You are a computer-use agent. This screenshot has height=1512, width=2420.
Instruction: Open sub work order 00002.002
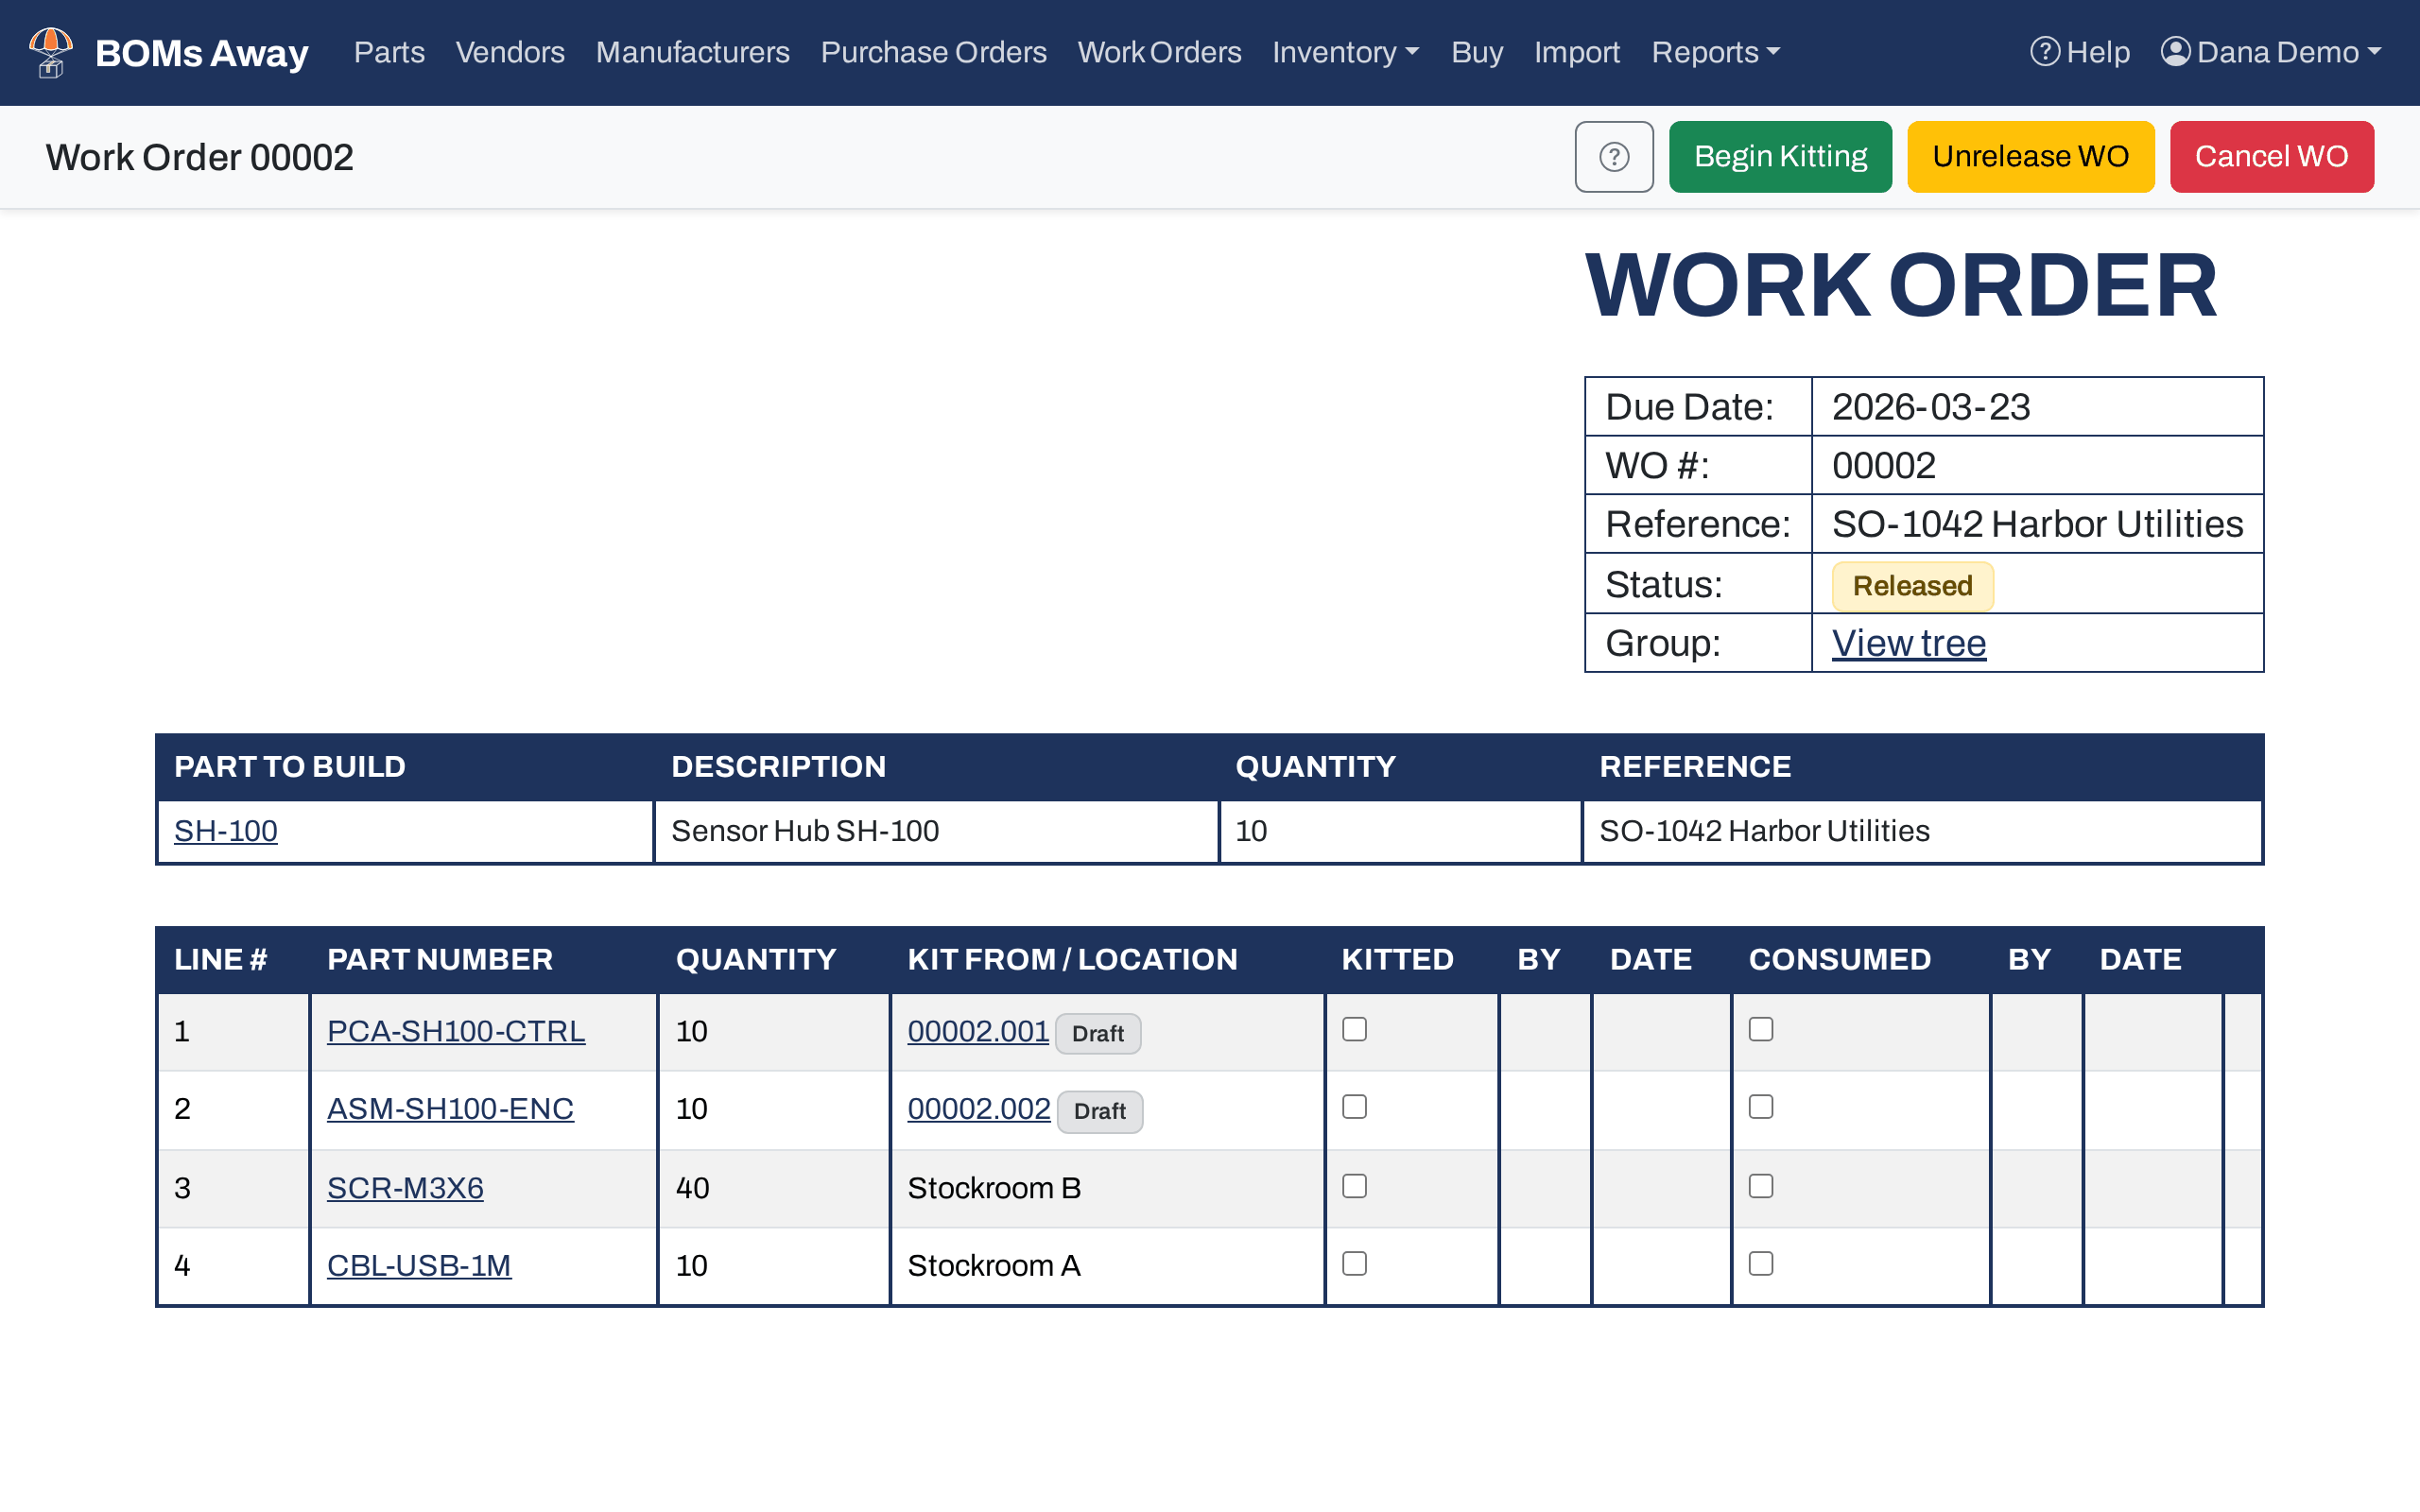click(979, 1109)
